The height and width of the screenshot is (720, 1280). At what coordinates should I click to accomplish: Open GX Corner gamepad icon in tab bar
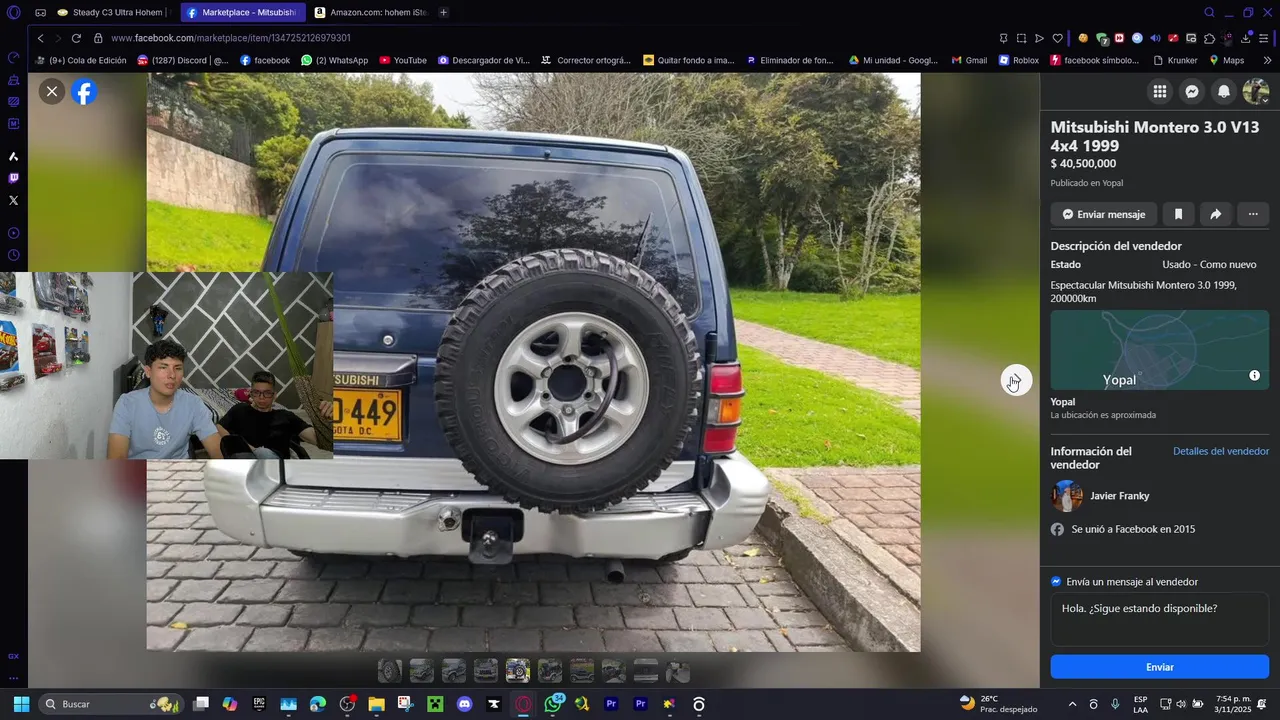pyautogui.click(x=40, y=12)
